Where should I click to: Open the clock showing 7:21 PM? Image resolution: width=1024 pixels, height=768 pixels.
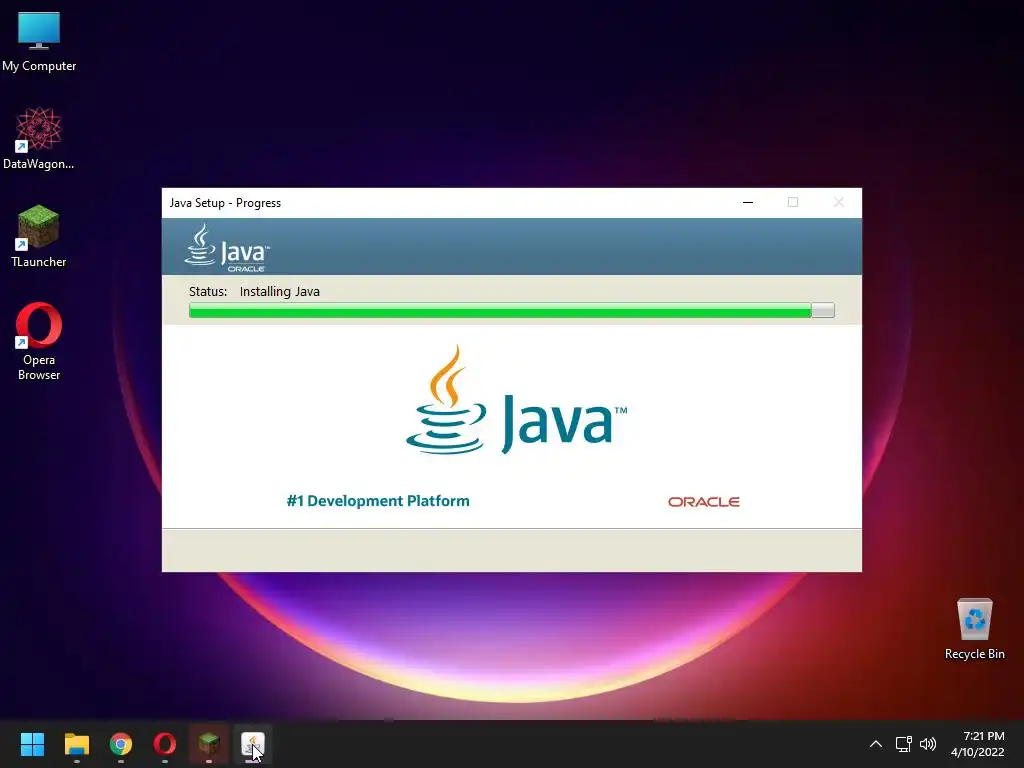(x=978, y=744)
